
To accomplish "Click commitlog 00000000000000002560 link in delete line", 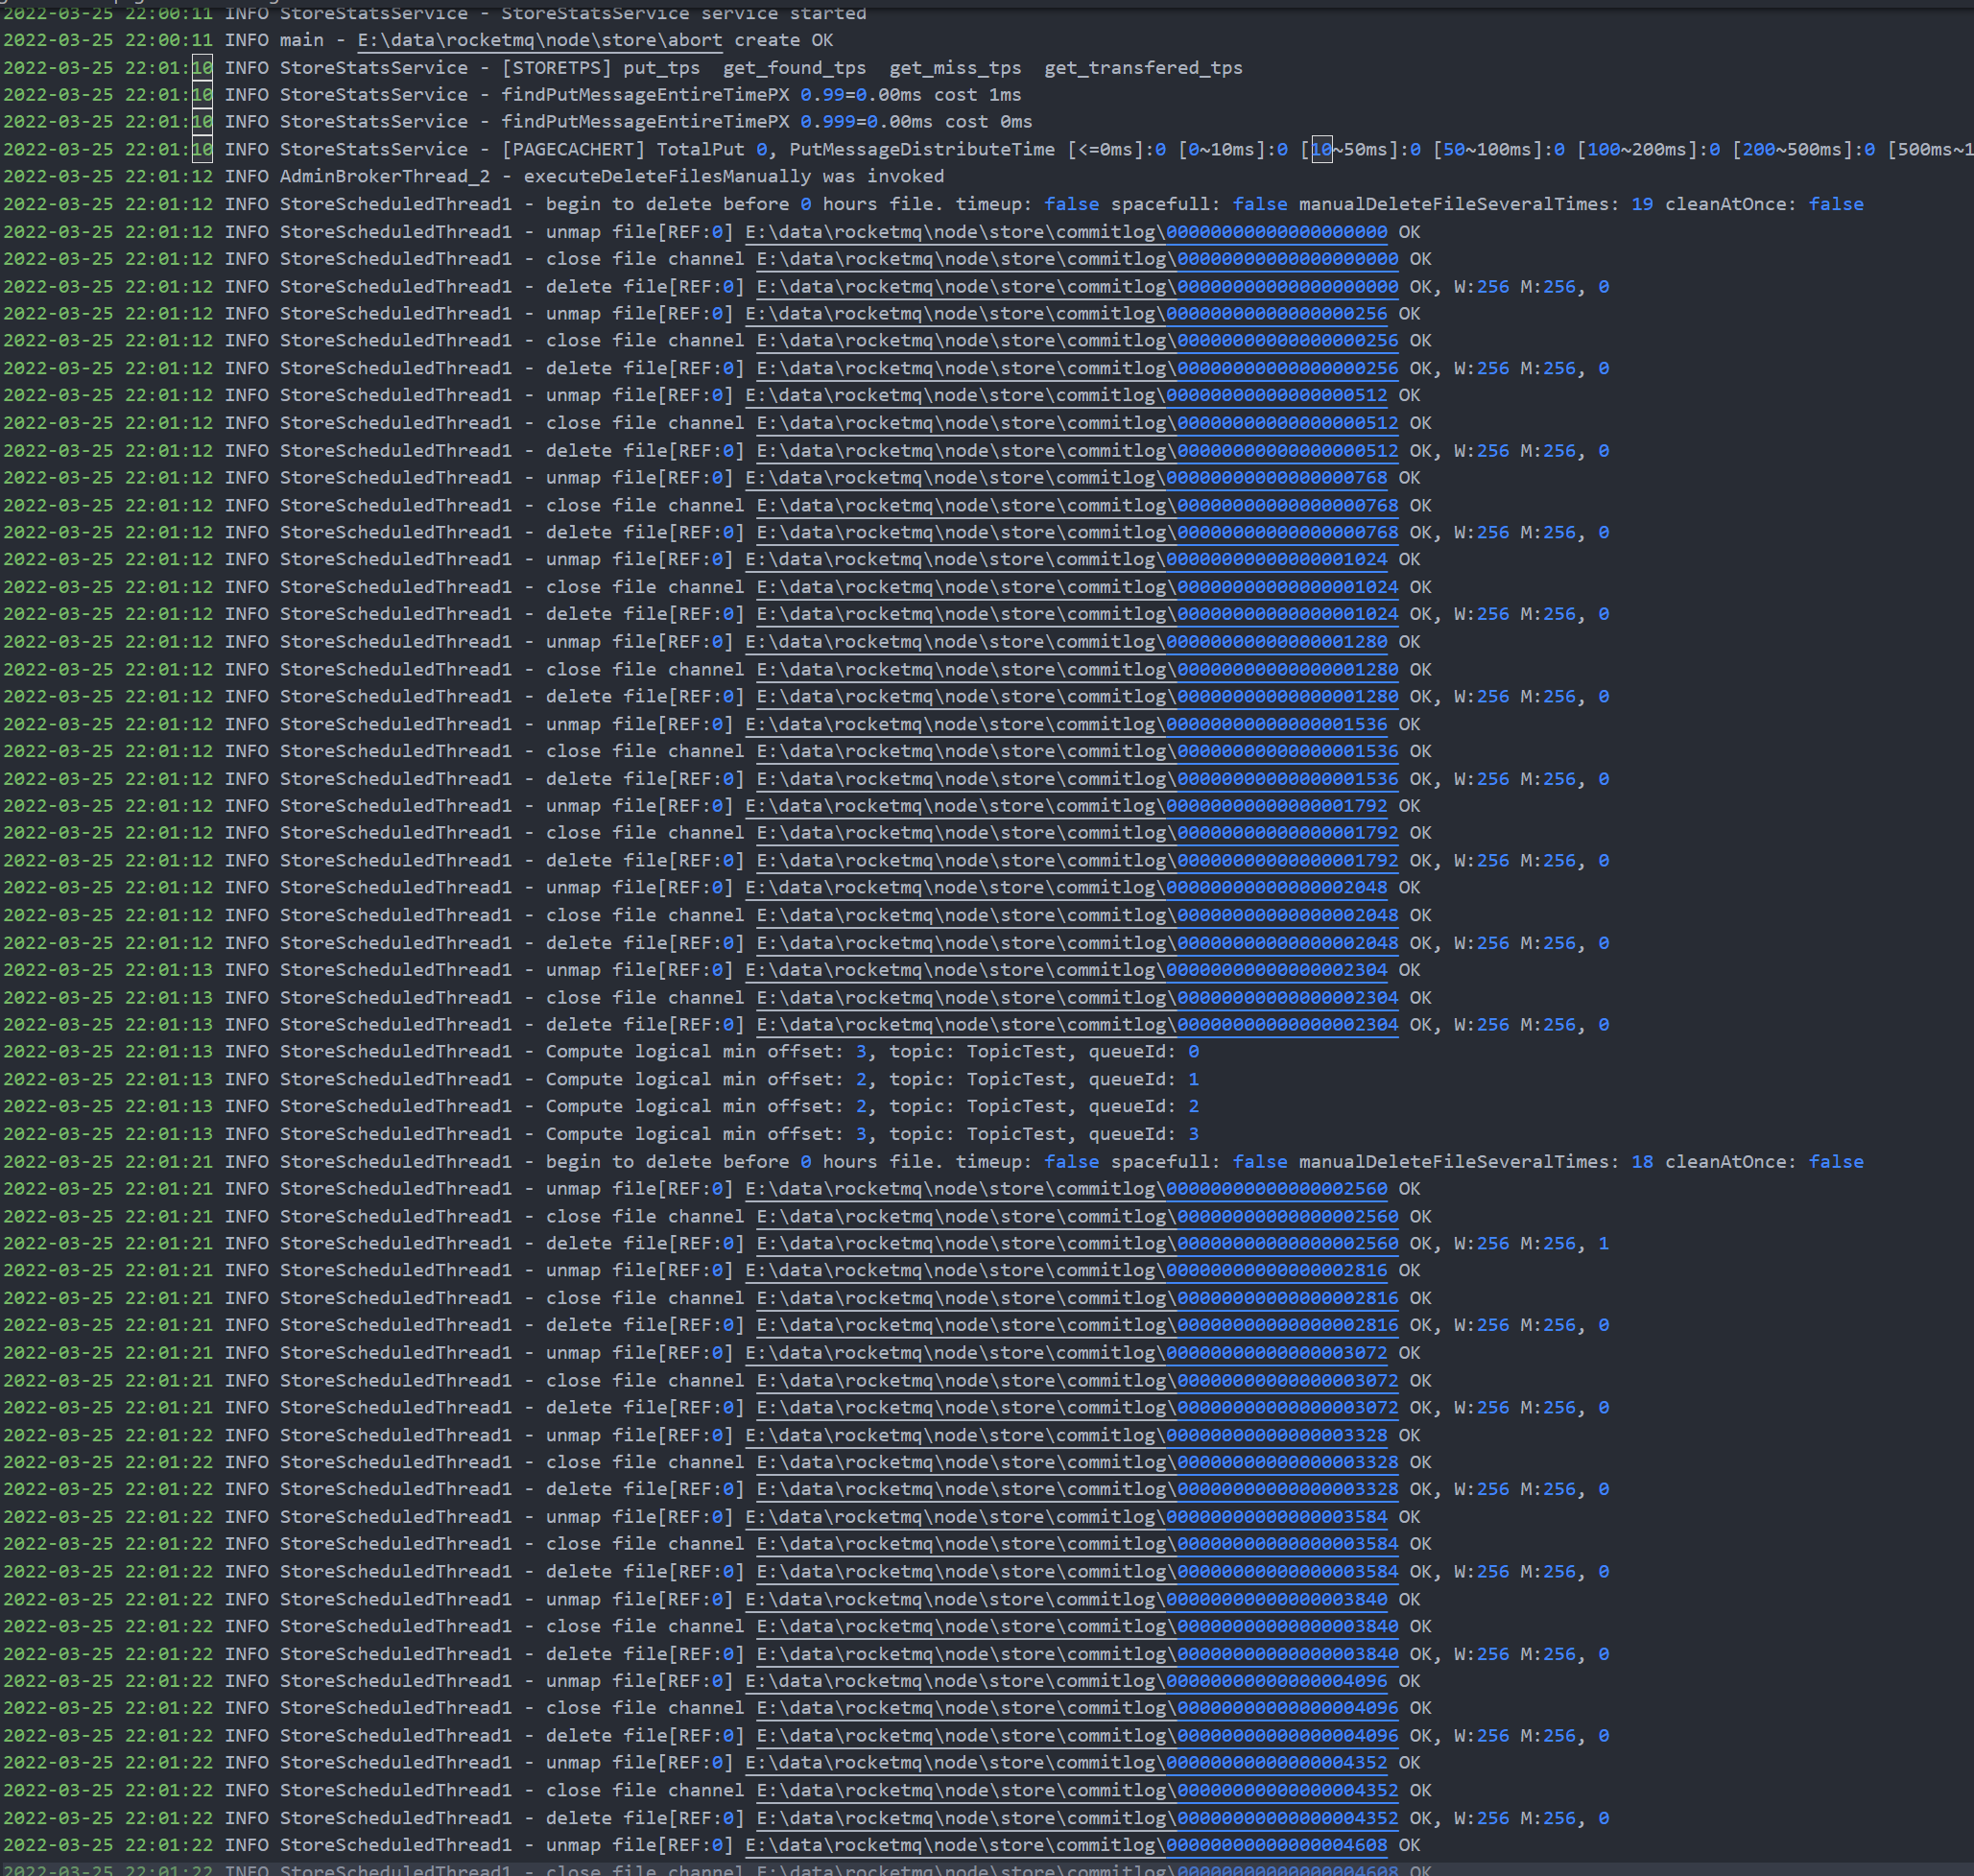I will (x=1287, y=1243).
